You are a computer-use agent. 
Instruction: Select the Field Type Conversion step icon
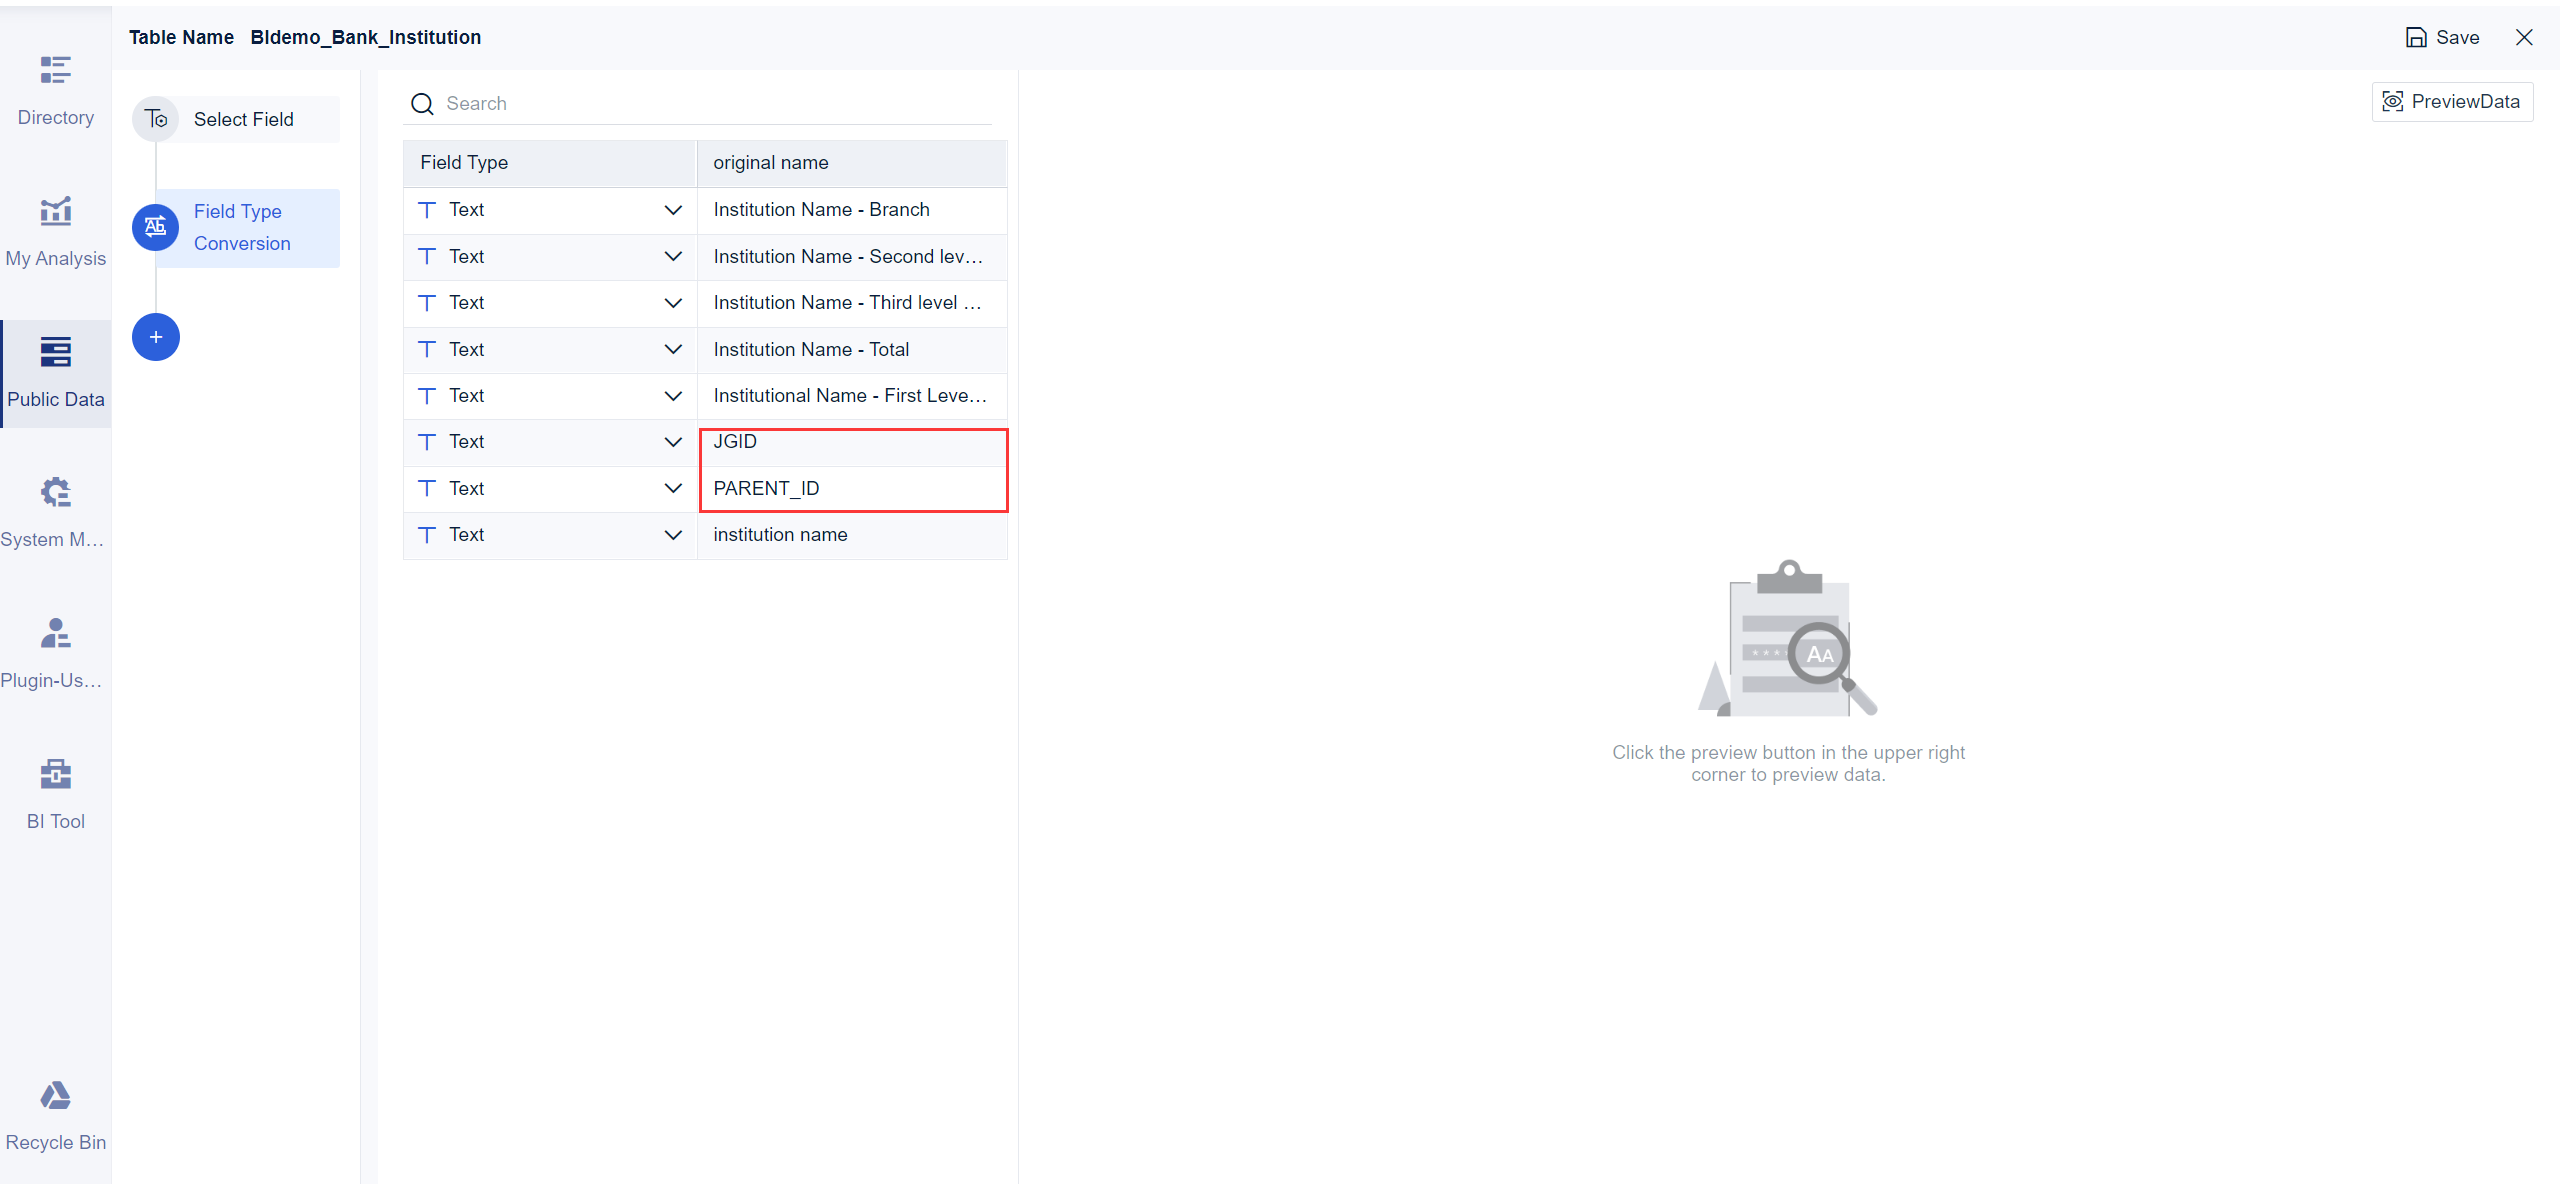click(156, 227)
